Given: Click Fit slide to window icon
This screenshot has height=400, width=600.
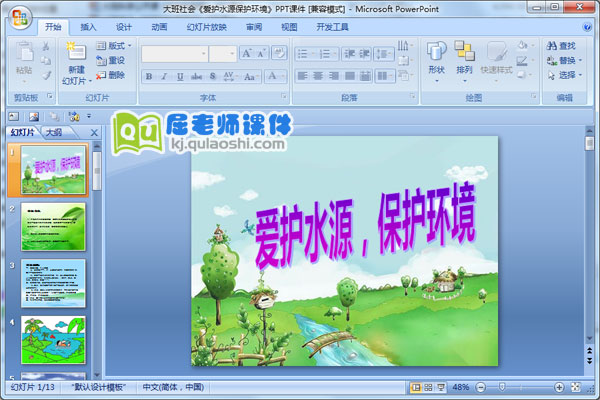Looking at the screenshot, I should (575, 387).
